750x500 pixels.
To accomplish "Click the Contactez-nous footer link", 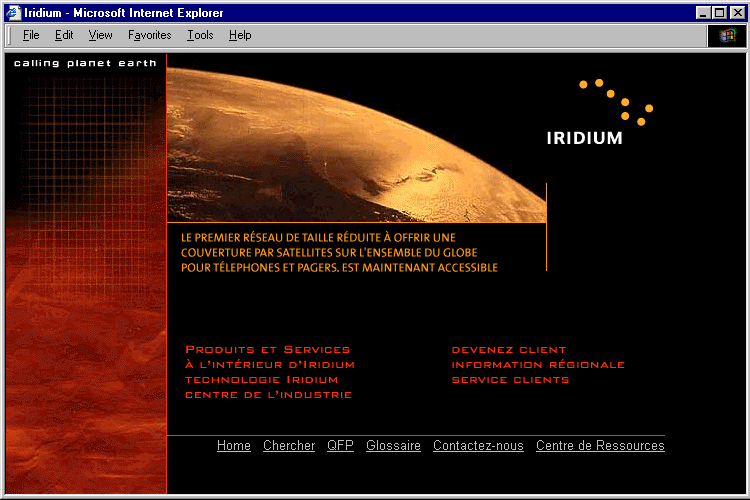I will [478, 445].
